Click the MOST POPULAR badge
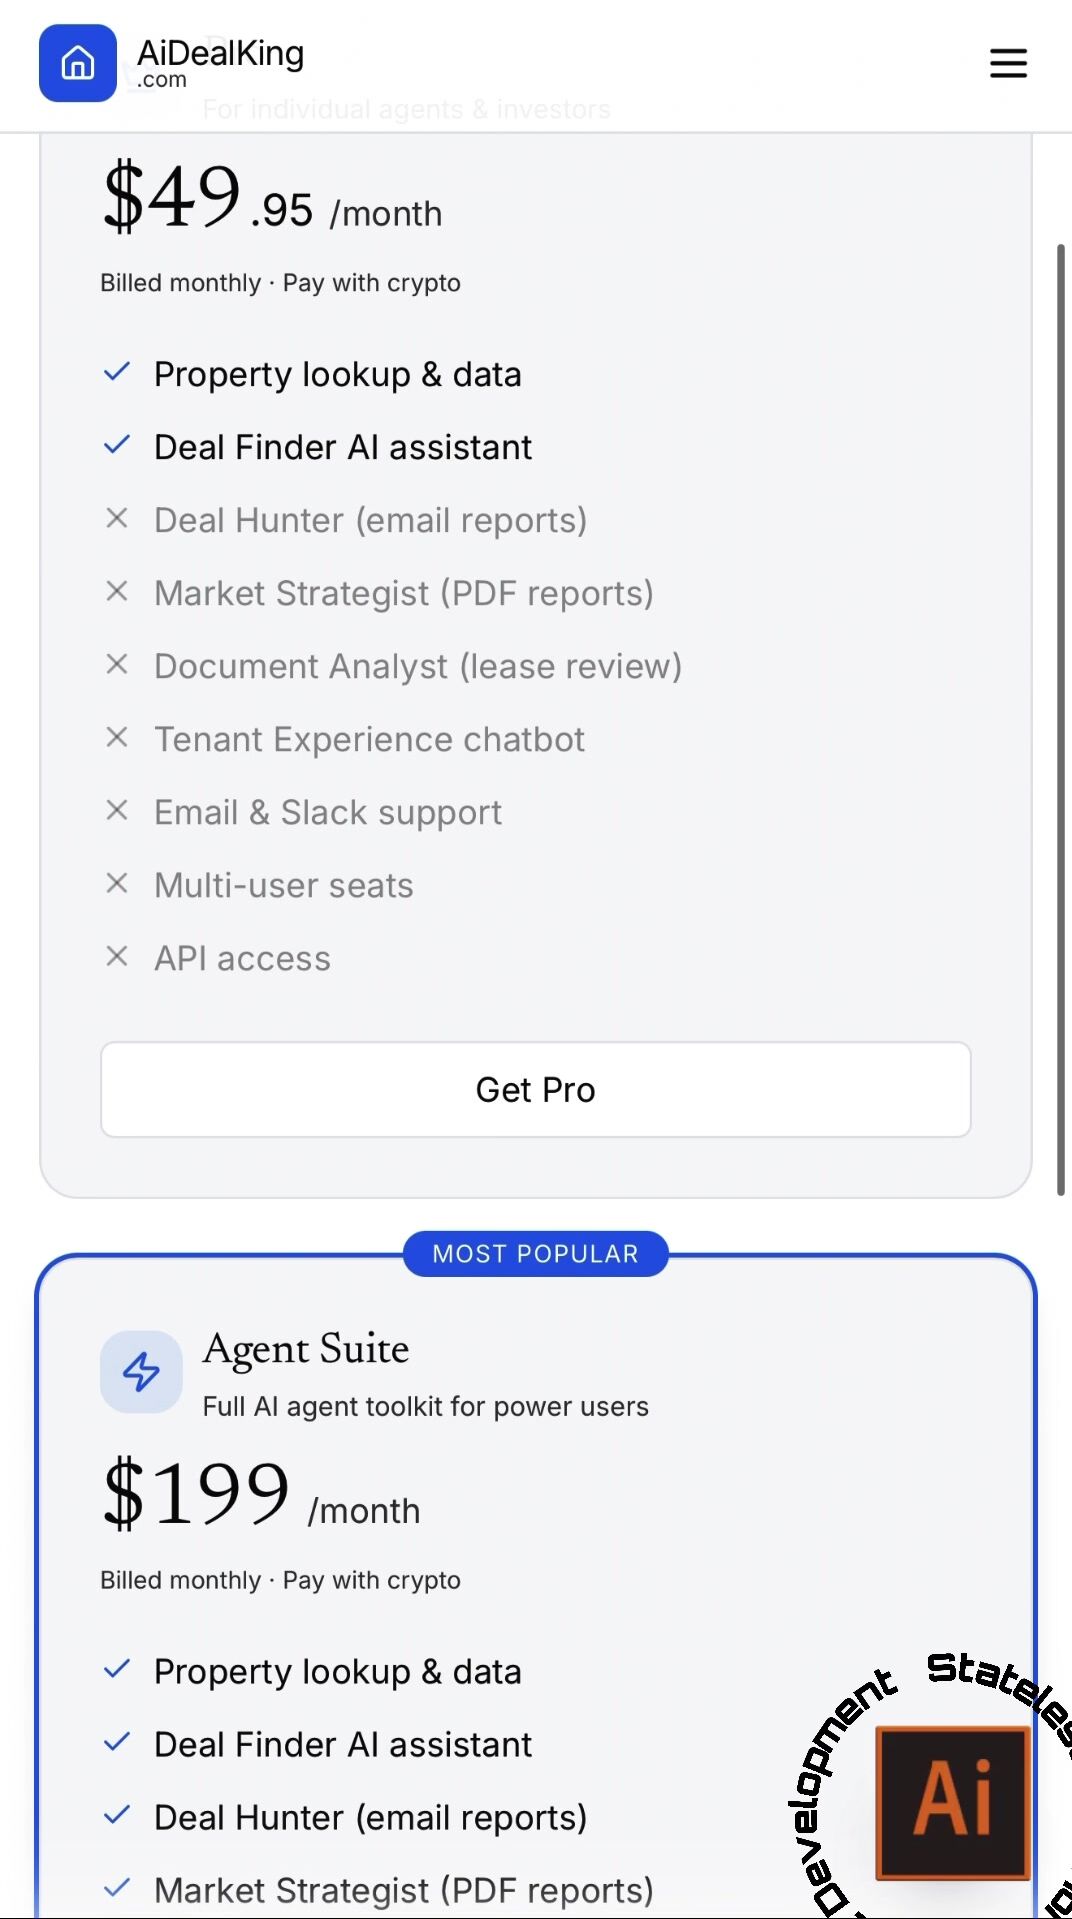1072x1919 pixels. click(535, 1254)
